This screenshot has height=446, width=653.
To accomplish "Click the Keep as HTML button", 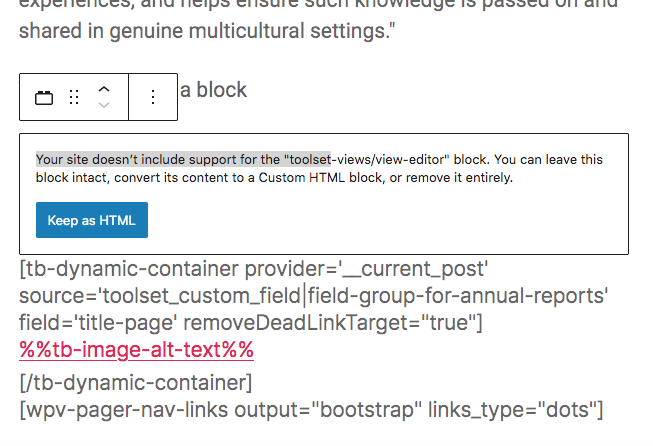I will [92, 220].
